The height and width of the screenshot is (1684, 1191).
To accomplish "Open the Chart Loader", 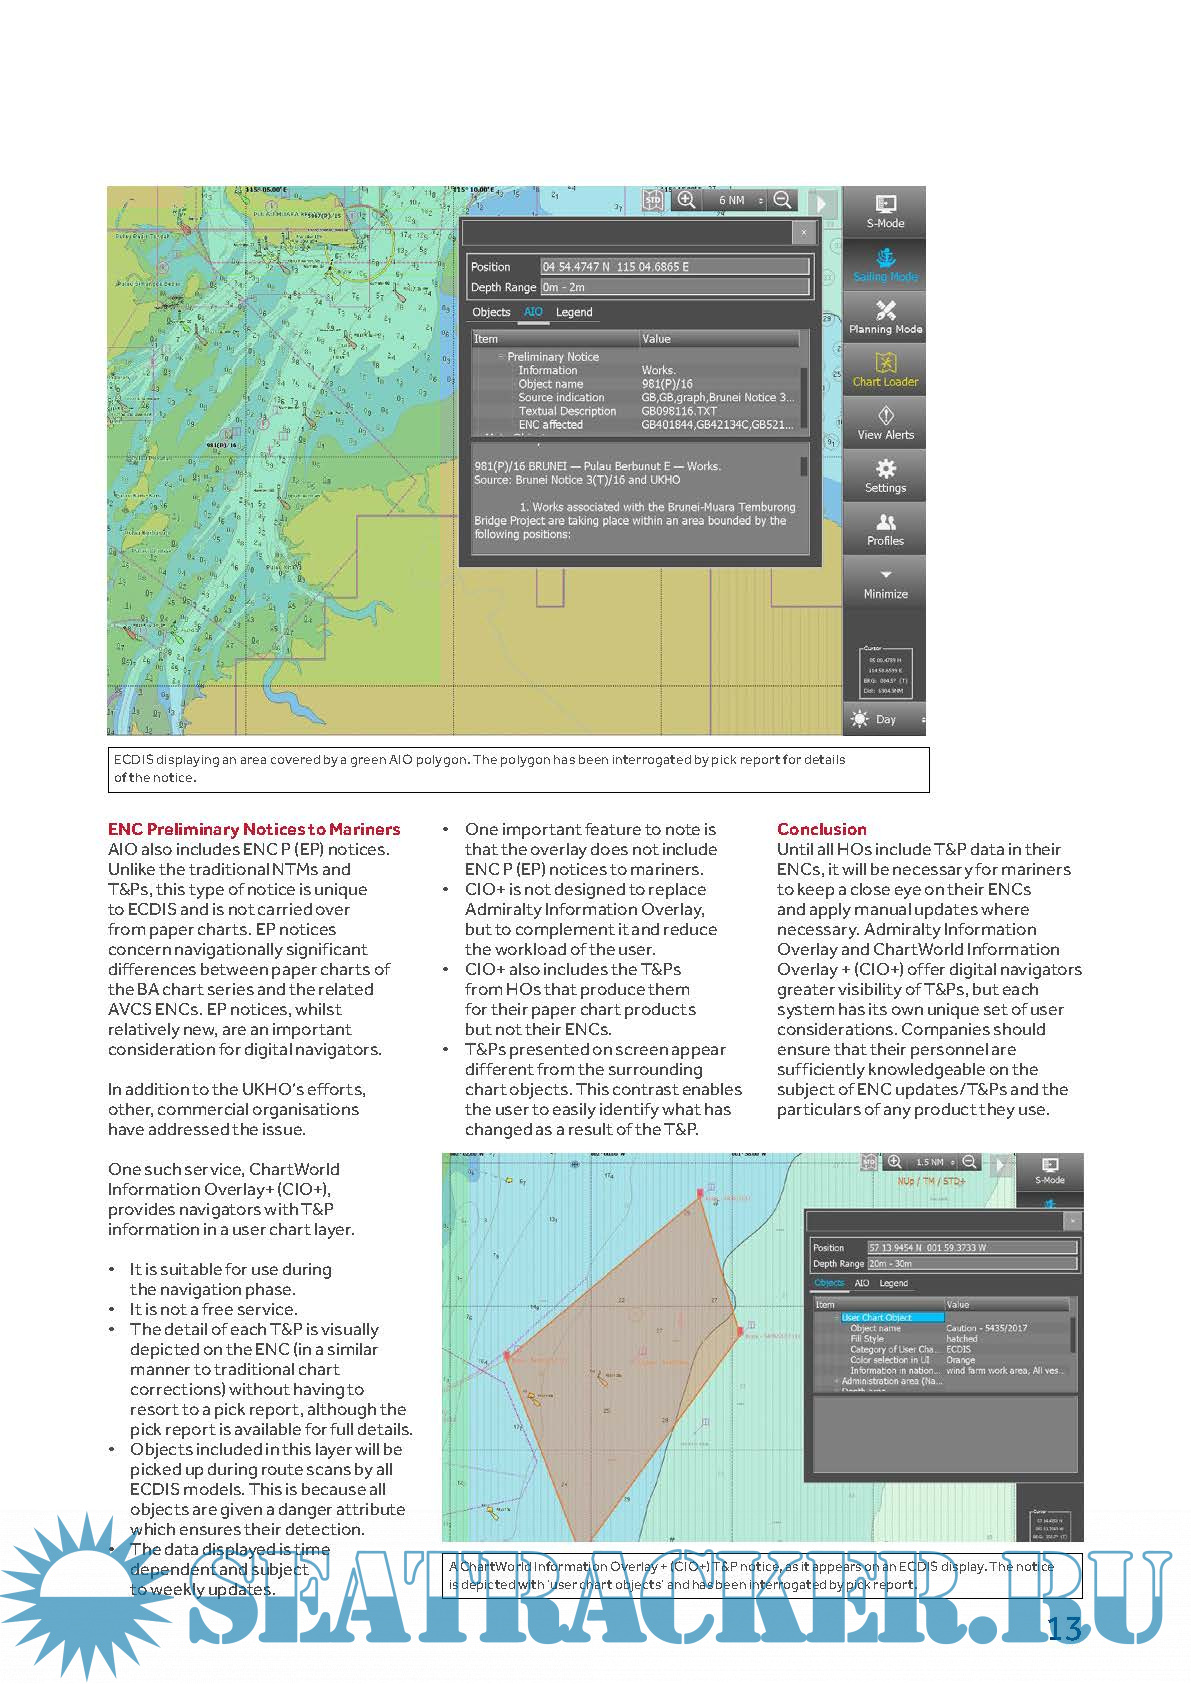I will click(x=884, y=370).
